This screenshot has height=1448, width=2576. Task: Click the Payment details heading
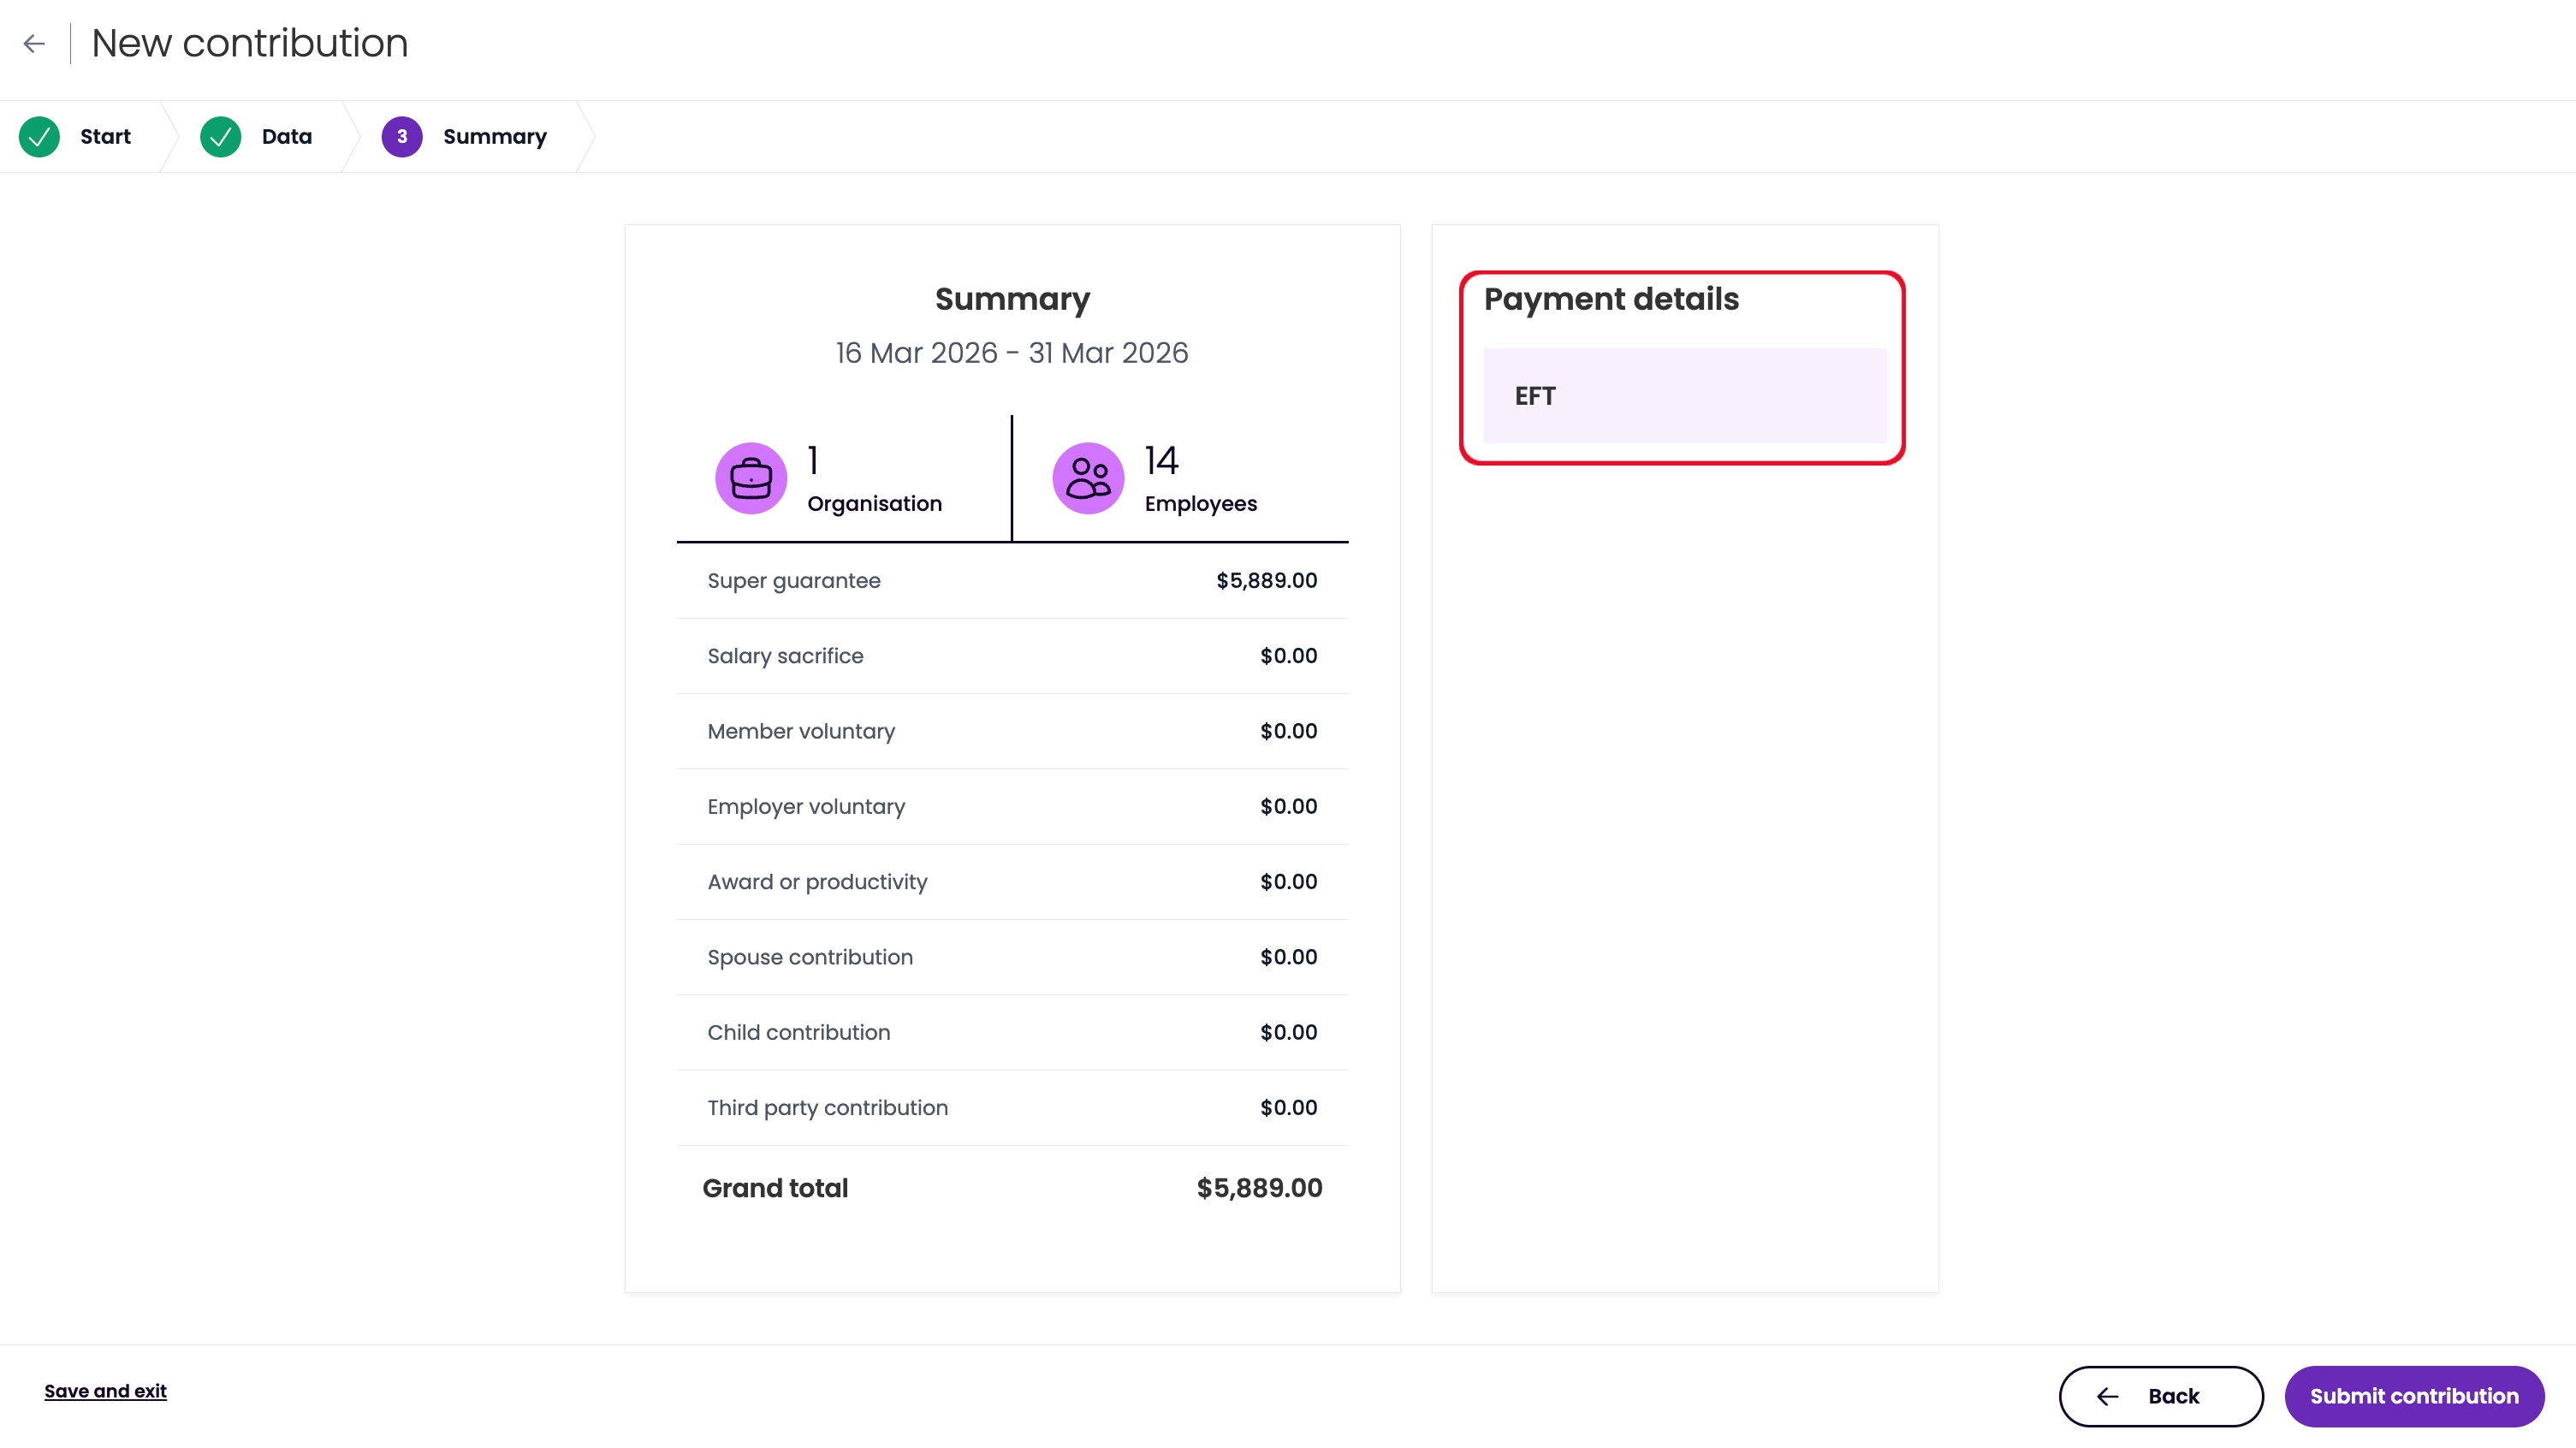(1611, 299)
